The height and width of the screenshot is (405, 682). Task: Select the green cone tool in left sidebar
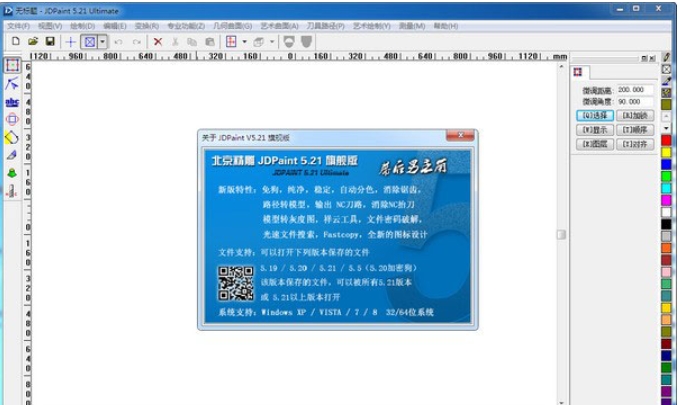pyautogui.click(x=12, y=173)
